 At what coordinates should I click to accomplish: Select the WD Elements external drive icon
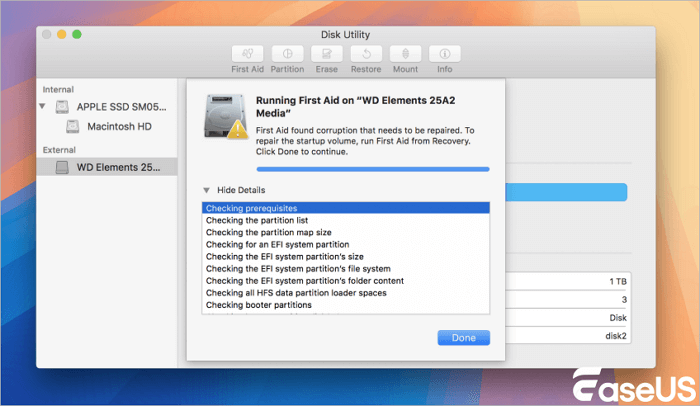(62, 167)
